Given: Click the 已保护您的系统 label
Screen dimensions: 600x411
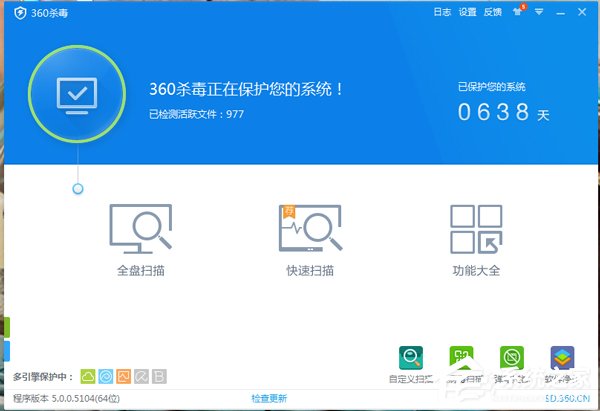Looking at the screenshot, I should click(x=492, y=87).
